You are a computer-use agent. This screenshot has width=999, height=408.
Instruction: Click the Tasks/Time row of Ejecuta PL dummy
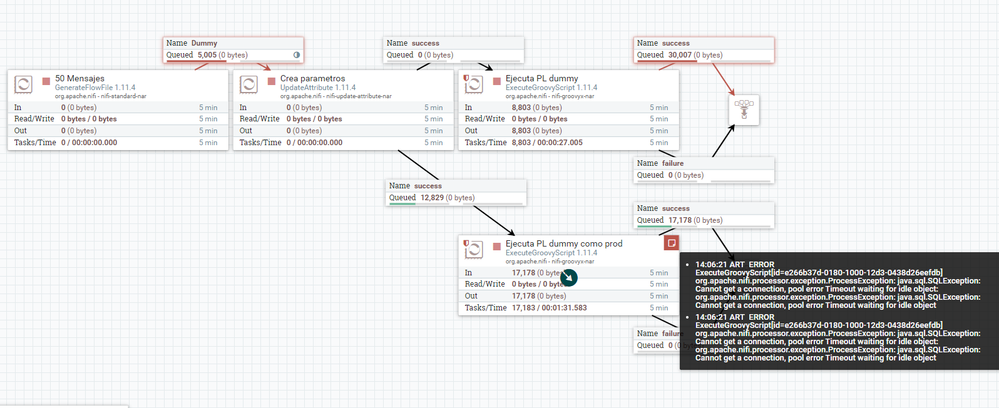pyautogui.click(x=568, y=143)
